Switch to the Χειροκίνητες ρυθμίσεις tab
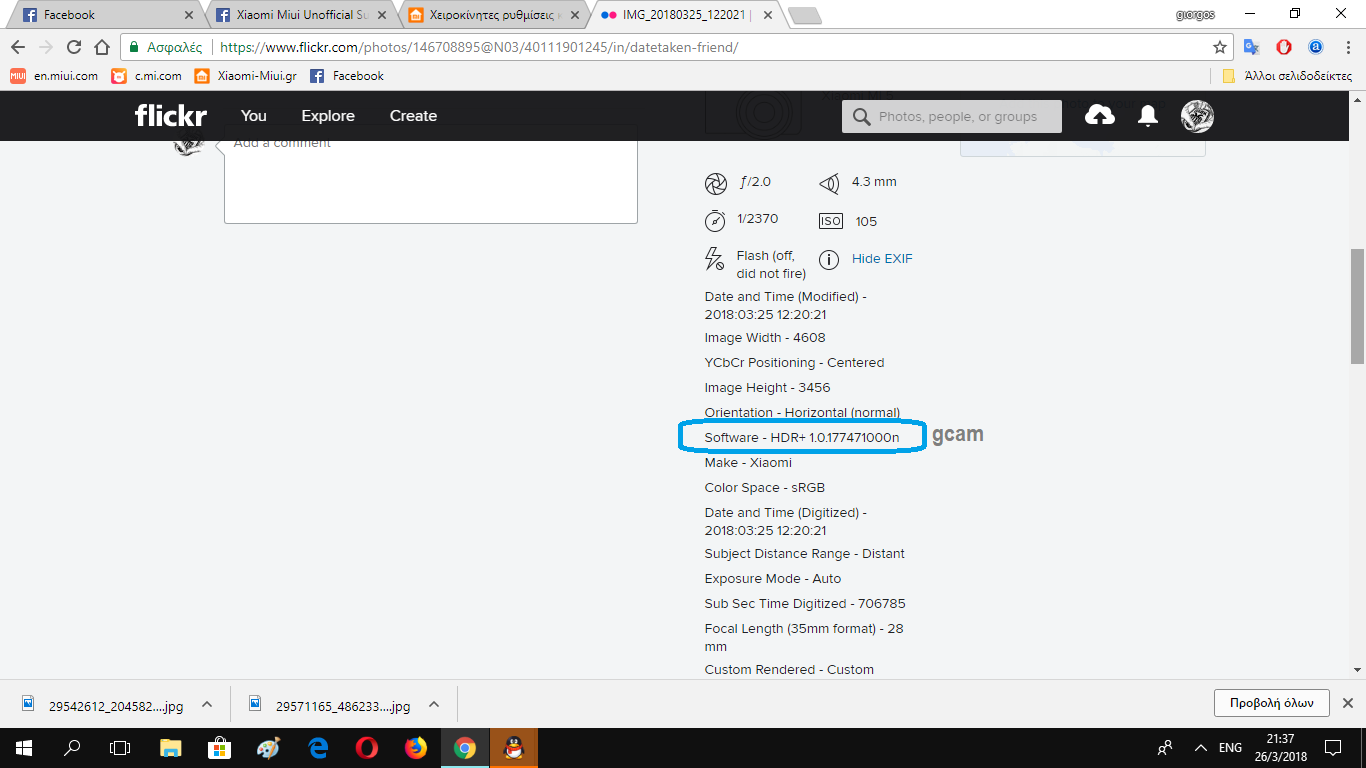 tap(495, 15)
